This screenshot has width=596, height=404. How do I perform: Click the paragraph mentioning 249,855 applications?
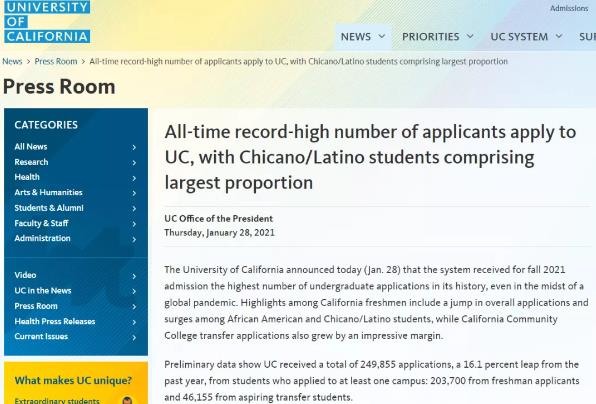[x=372, y=381]
